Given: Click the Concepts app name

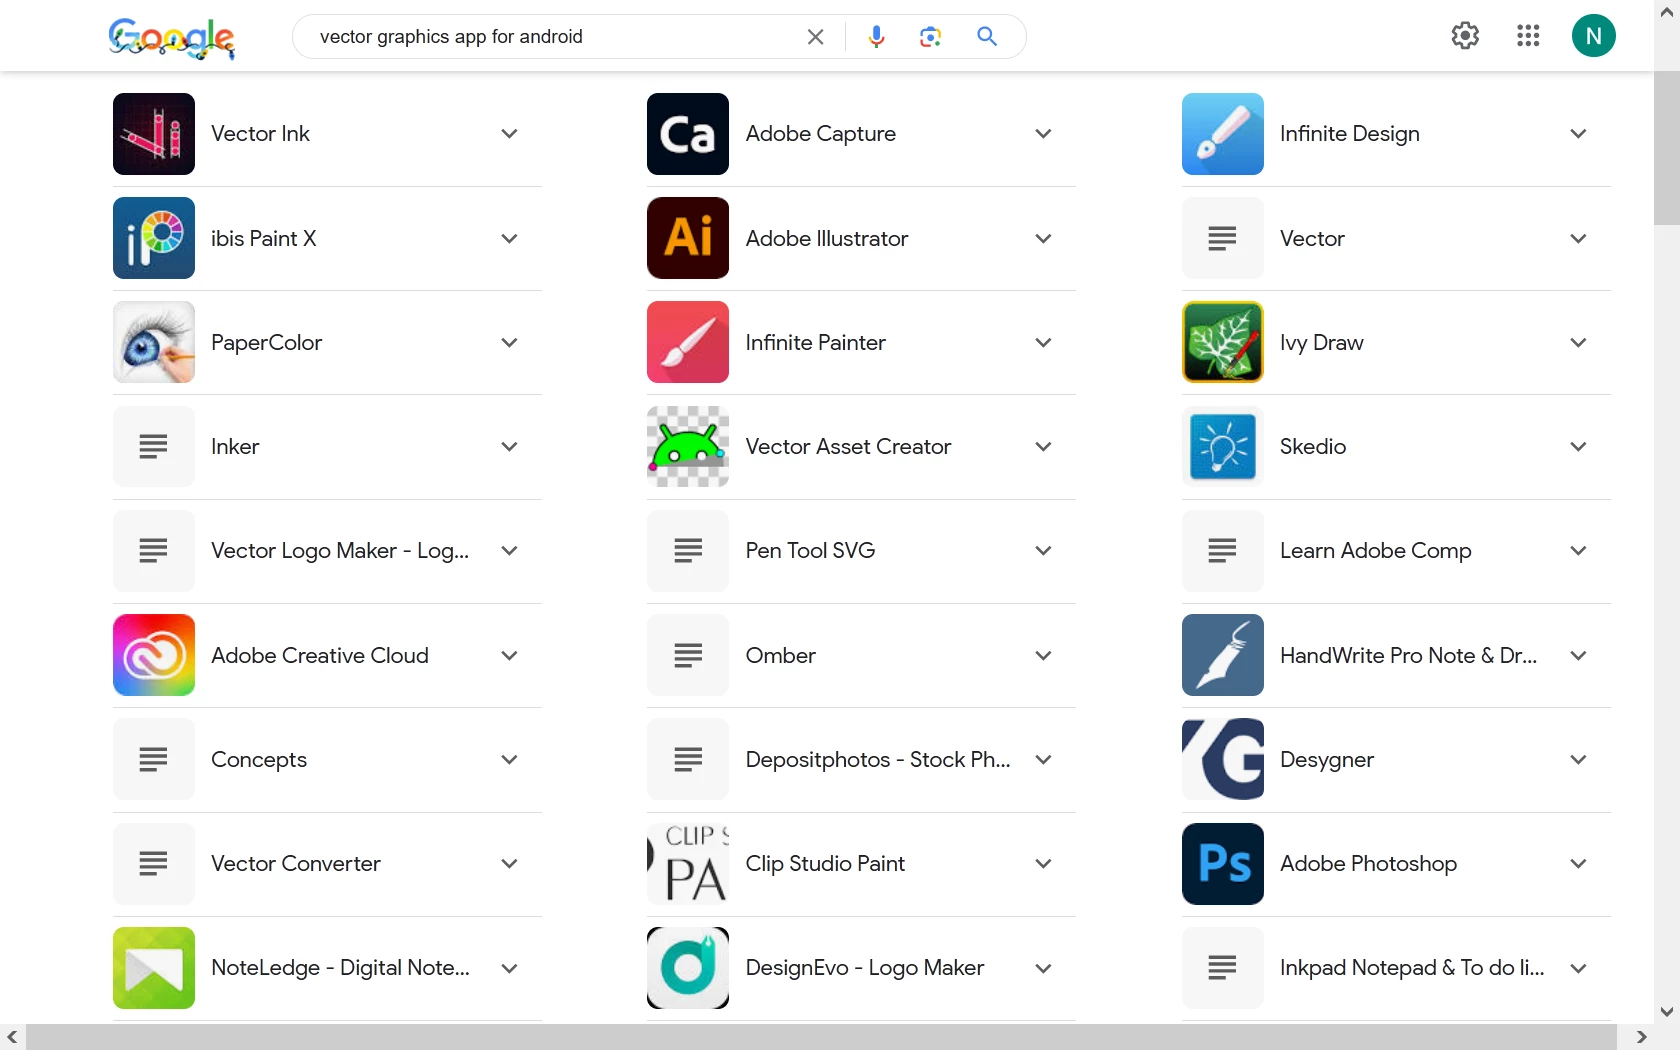Looking at the screenshot, I should tap(259, 760).
